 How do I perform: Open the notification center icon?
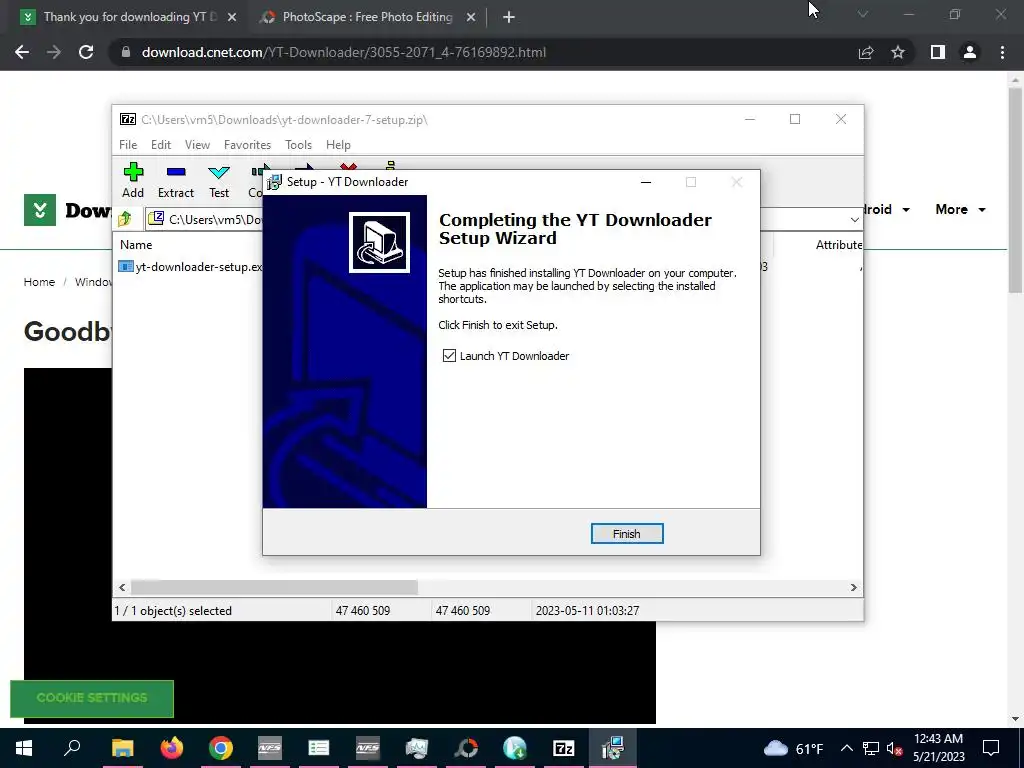[x=991, y=748]
